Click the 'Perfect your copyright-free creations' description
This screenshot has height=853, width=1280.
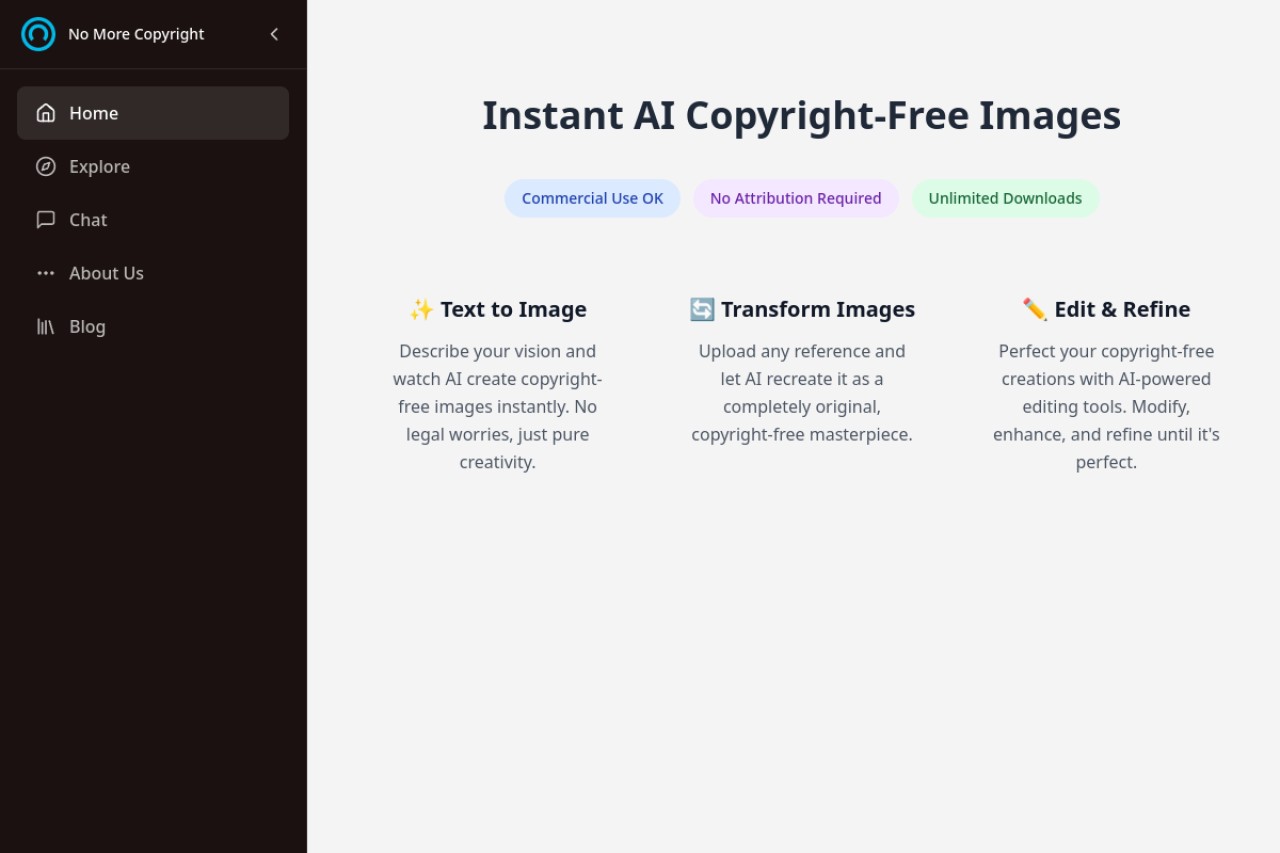pos(1106,407)
